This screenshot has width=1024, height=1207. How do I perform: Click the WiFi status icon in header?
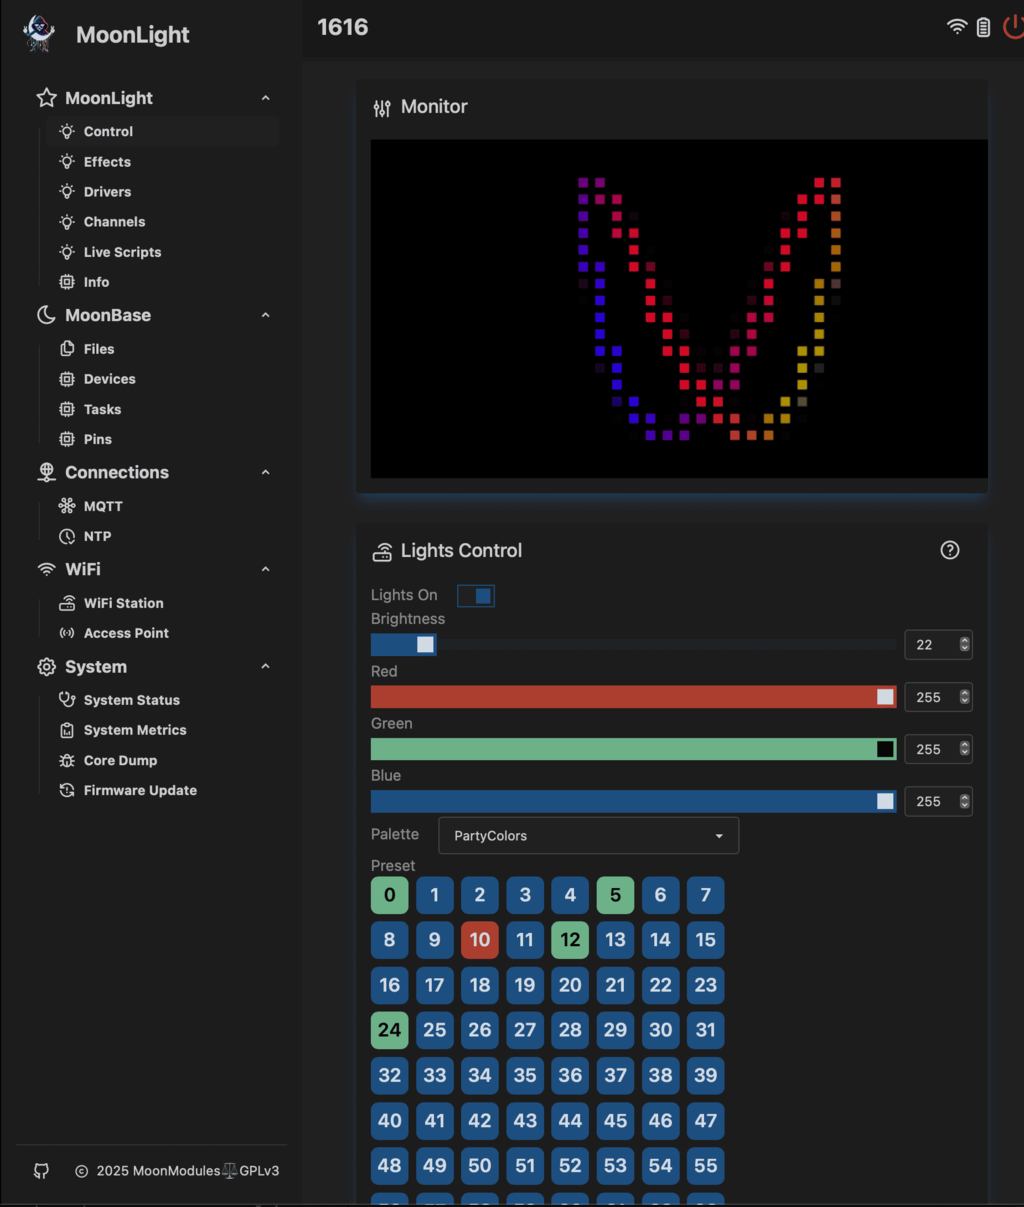pos(957,27)
